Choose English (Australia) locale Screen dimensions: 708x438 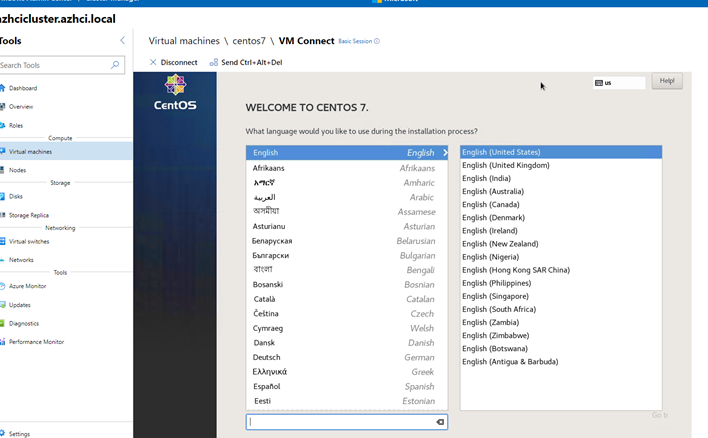[x=561, y=191]
